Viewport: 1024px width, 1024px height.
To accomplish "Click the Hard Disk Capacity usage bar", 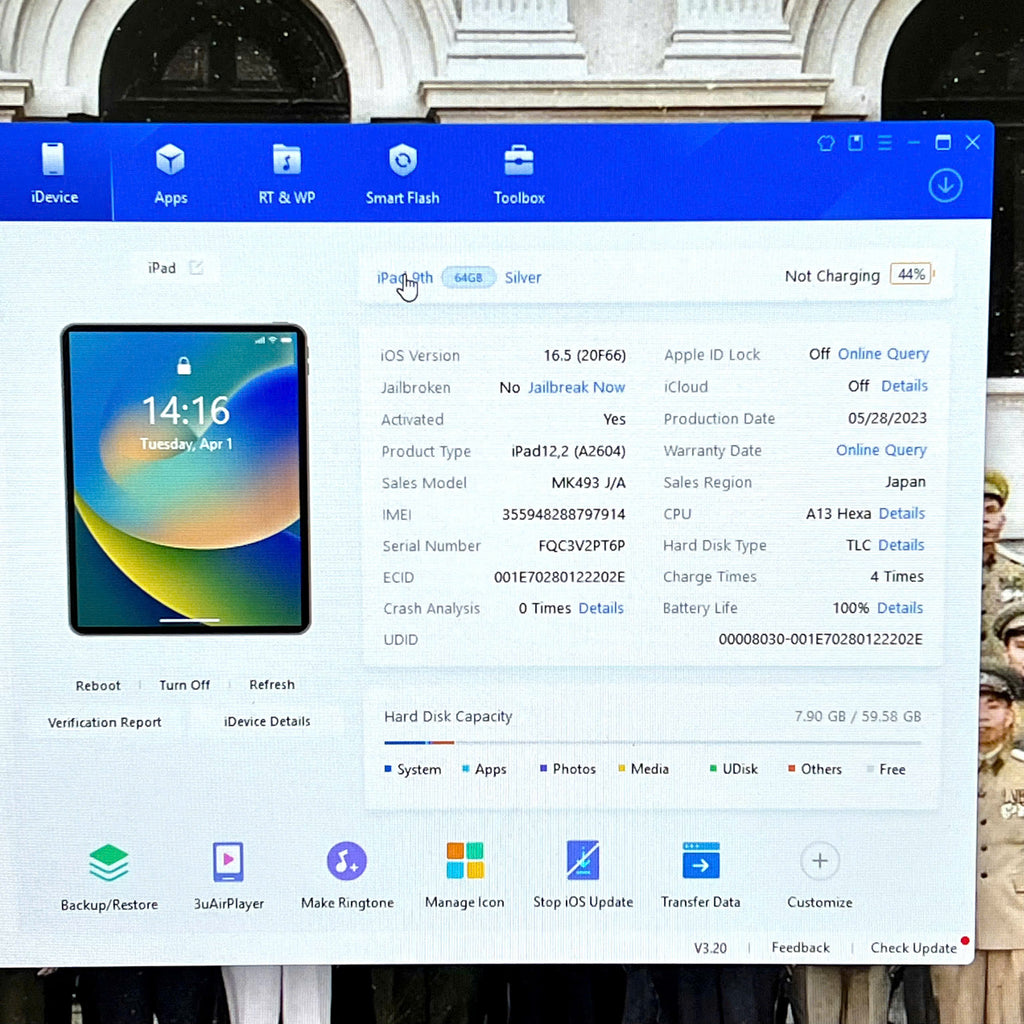I will click(652, 742).
